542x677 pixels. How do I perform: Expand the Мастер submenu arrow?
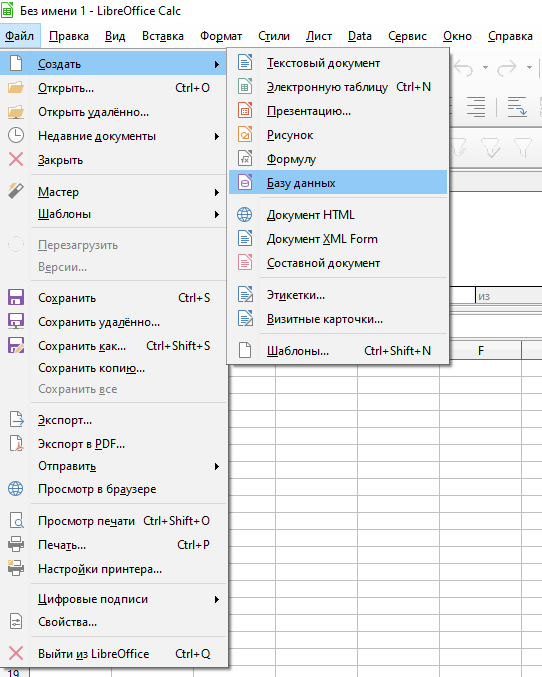pos(217,192)
